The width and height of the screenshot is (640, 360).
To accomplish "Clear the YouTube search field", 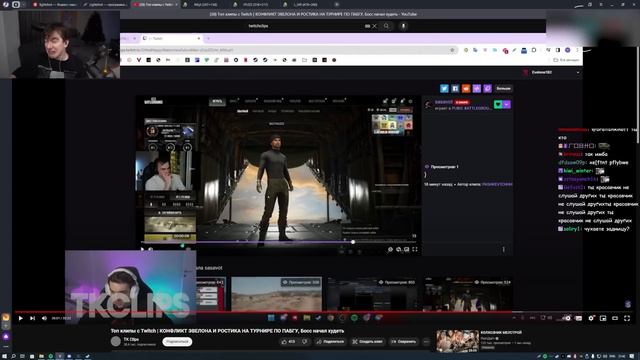I will click(374, 26).
